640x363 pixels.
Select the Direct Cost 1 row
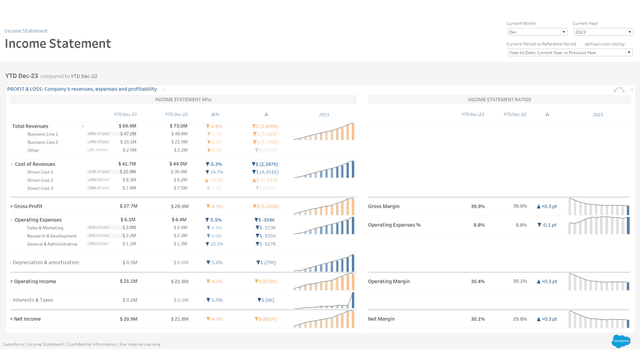[x=40, y=172]
